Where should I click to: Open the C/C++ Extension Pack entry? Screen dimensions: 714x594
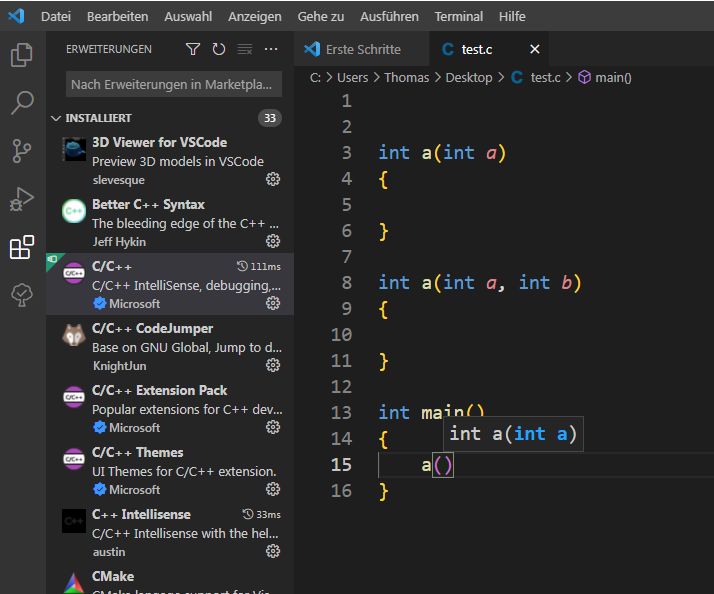pos(169,408)
